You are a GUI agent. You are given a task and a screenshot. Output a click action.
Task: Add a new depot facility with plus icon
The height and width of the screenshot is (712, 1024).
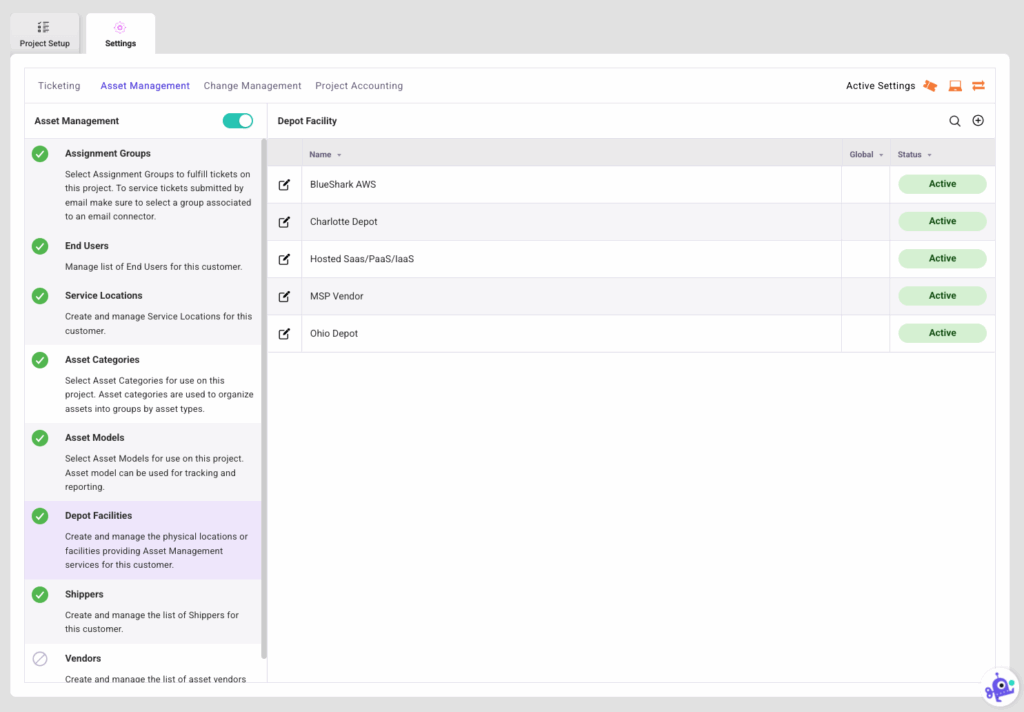point(978,121)
